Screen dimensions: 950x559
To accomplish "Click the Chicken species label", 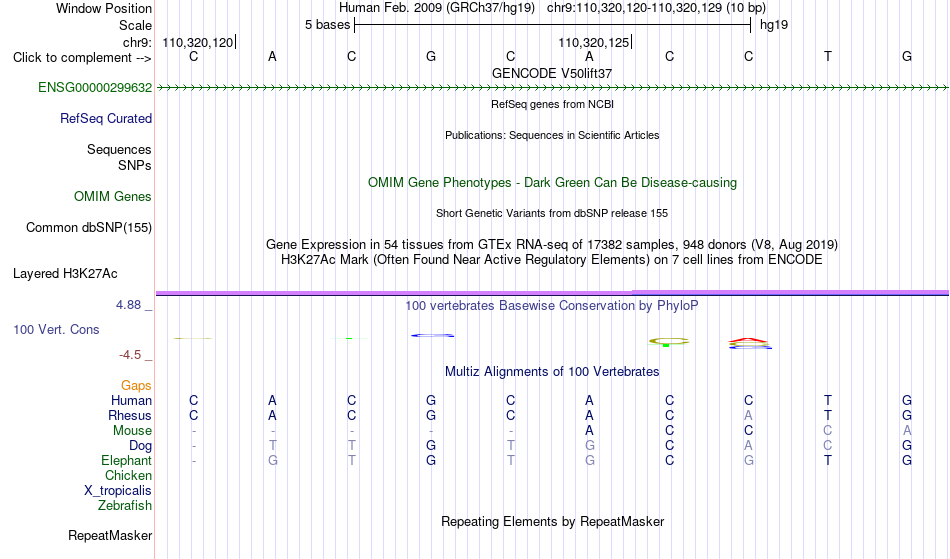I will [128, 476].
